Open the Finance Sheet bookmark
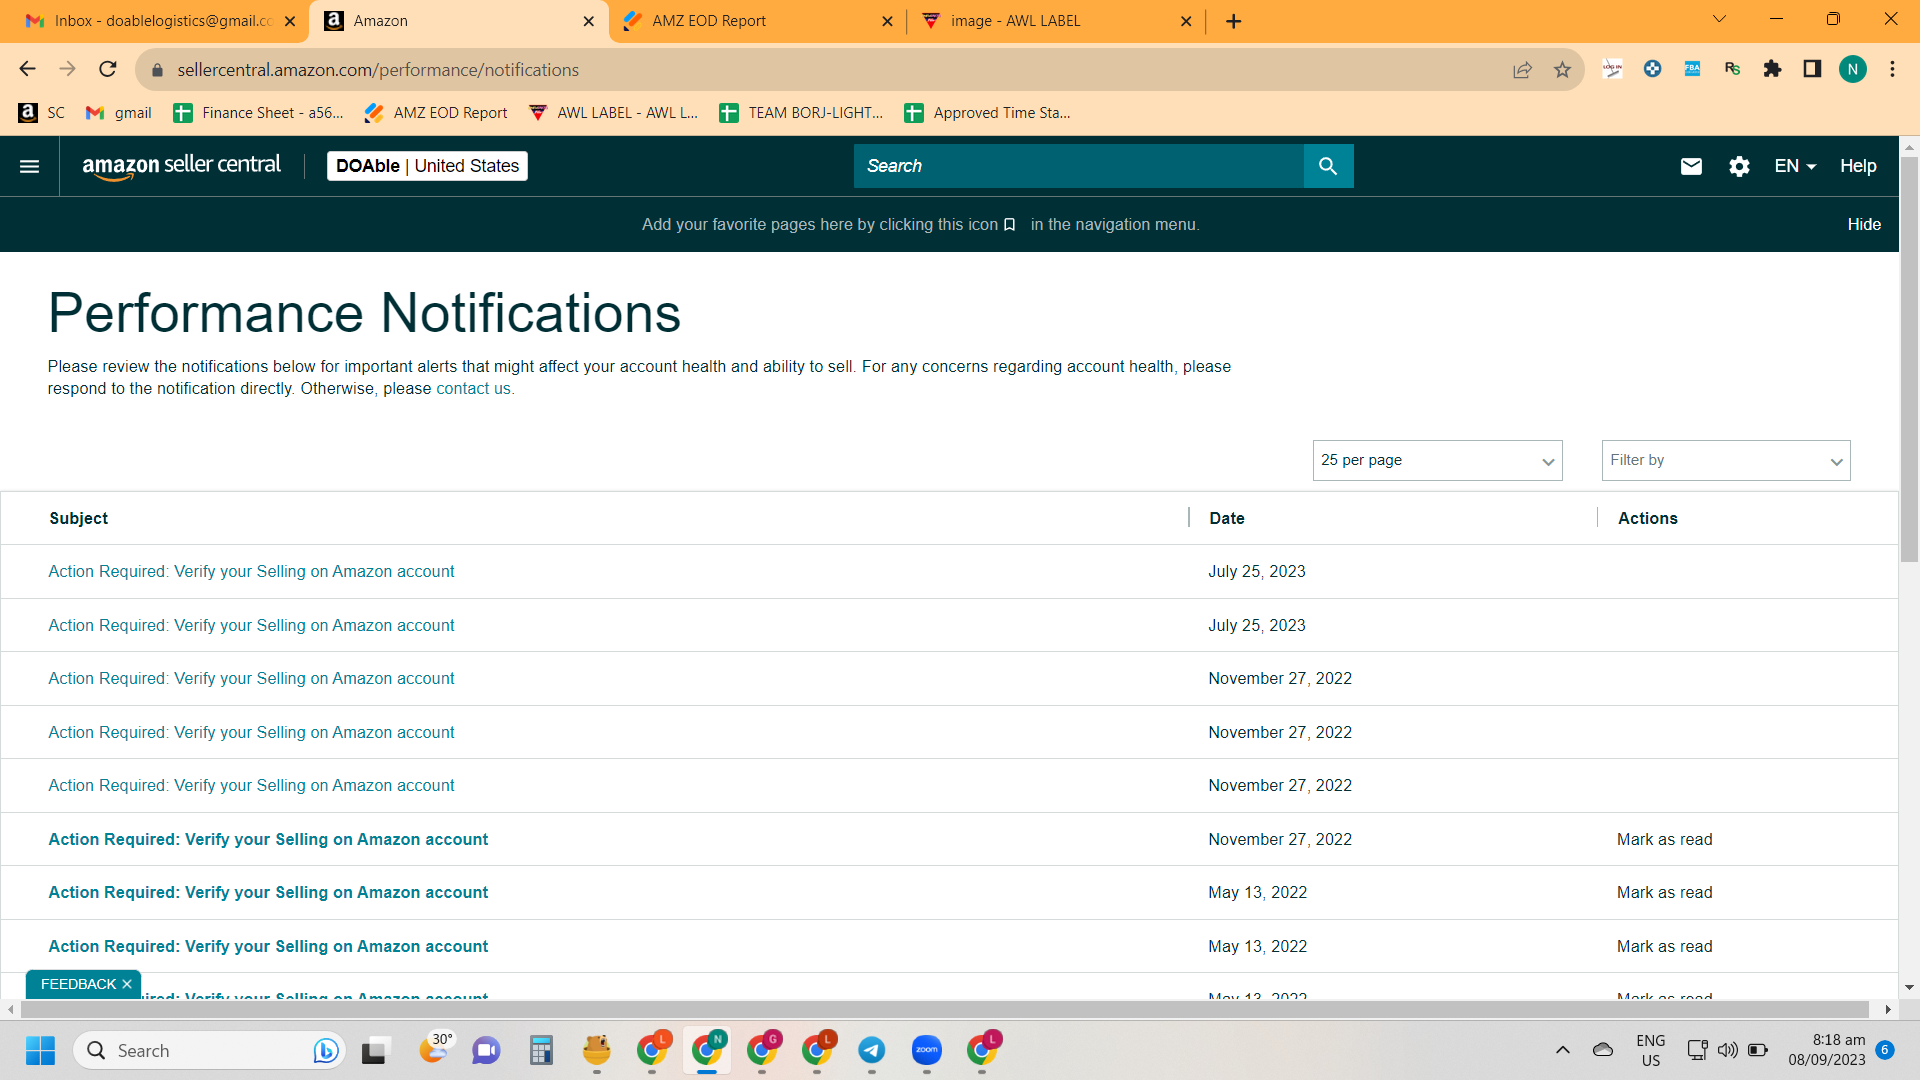This screenshot has width=1920, height=1080. tap(258, 113)
